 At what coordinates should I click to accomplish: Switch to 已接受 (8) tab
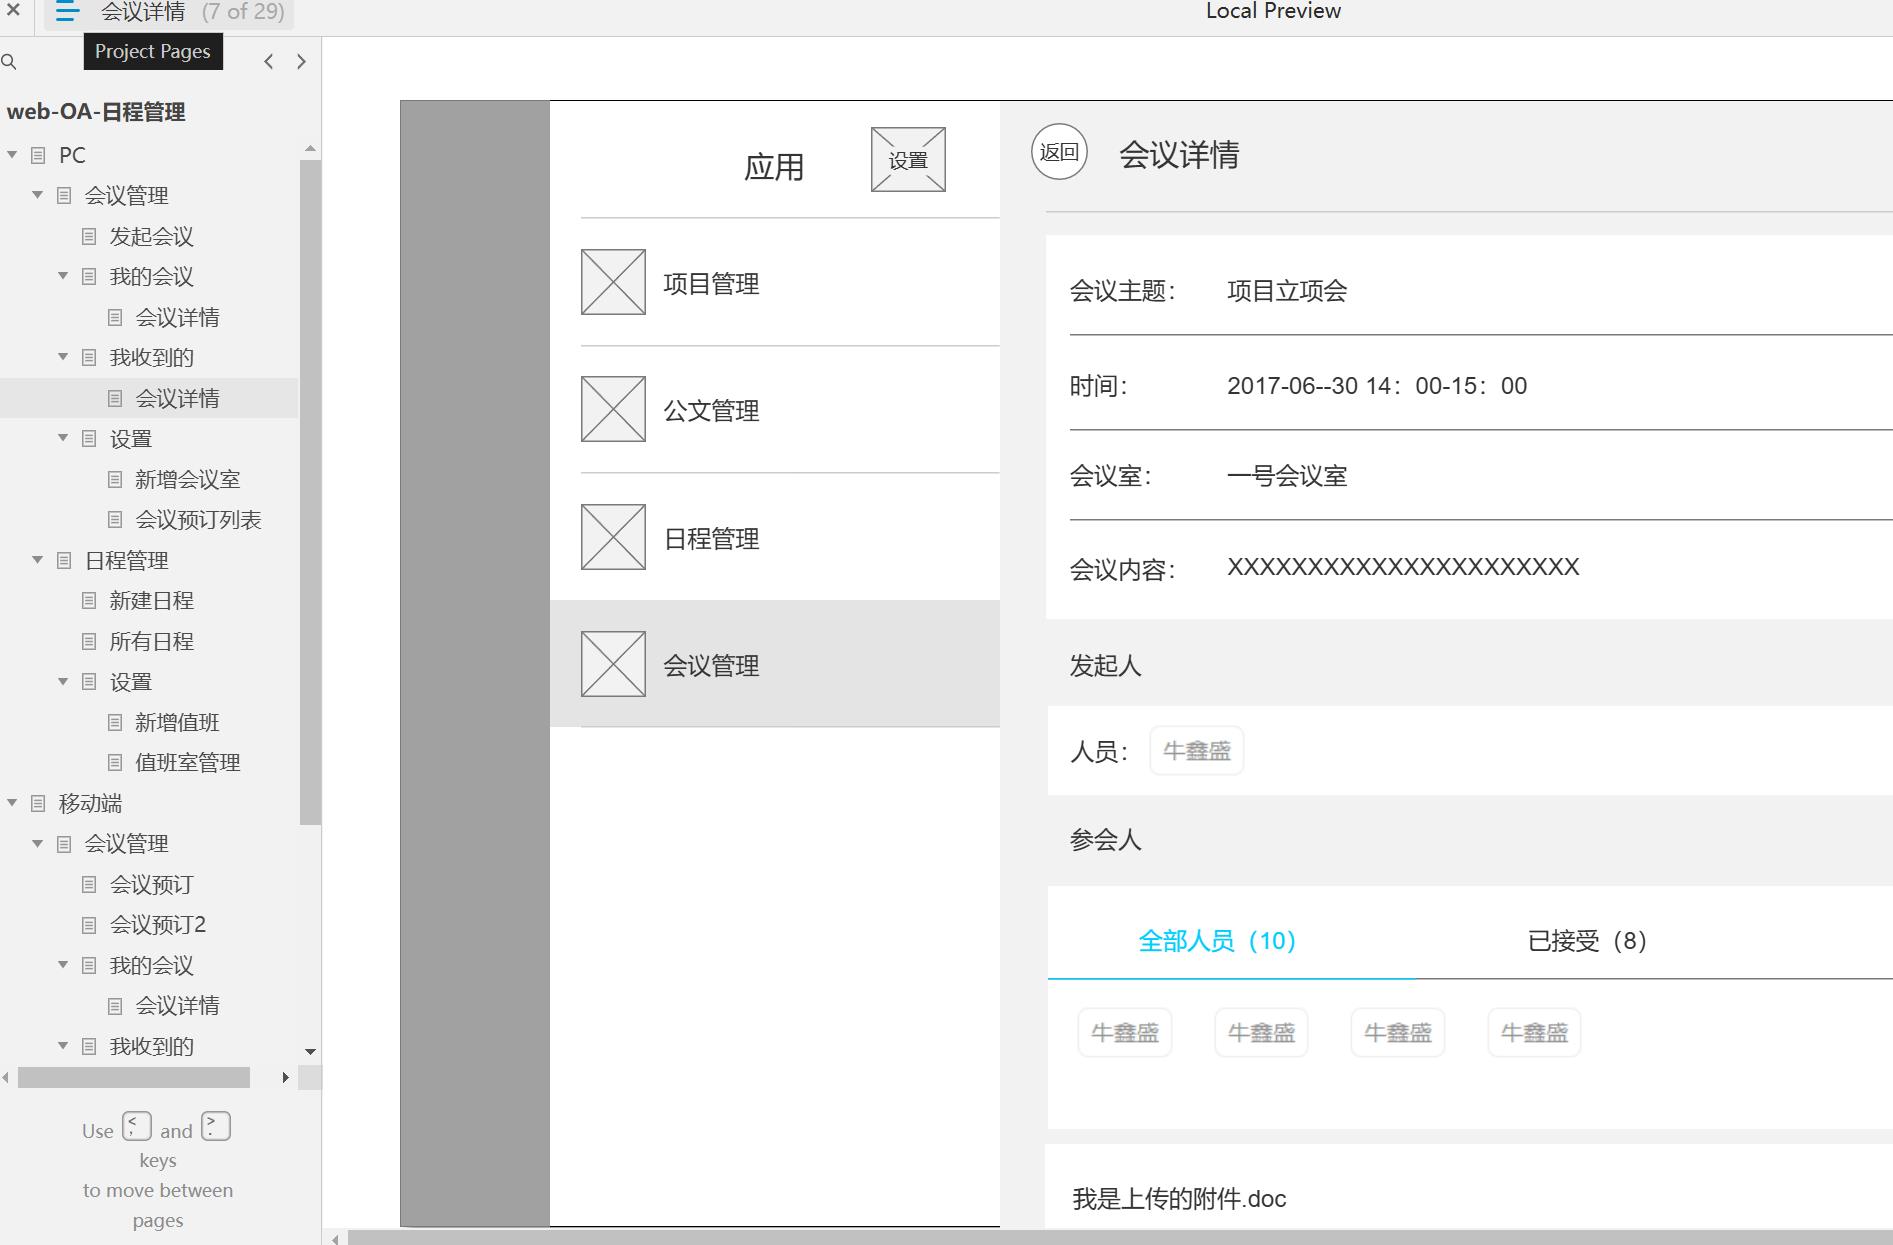1587,941
